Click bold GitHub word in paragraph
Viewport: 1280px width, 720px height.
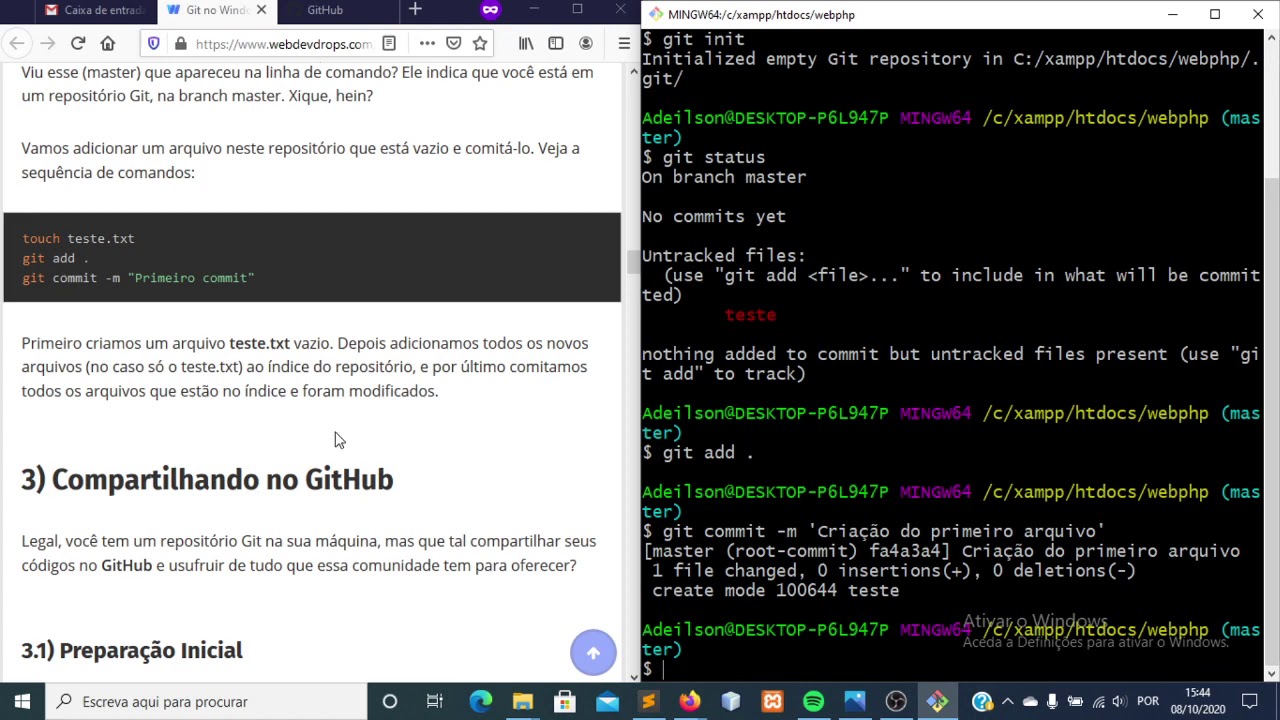[126, 566]
